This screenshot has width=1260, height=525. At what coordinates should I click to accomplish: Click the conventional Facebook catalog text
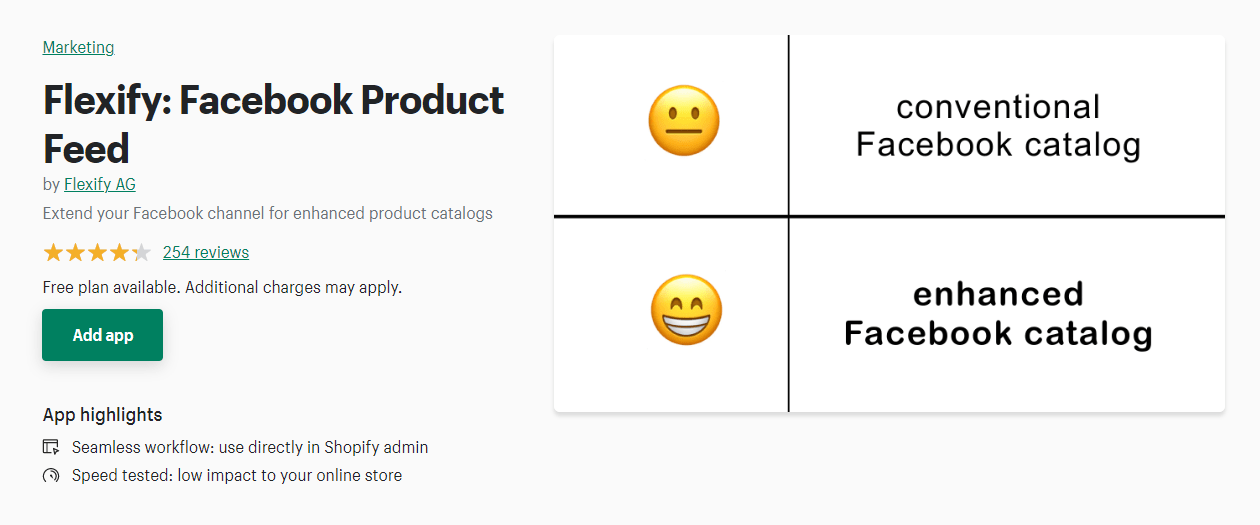point(998,126)
